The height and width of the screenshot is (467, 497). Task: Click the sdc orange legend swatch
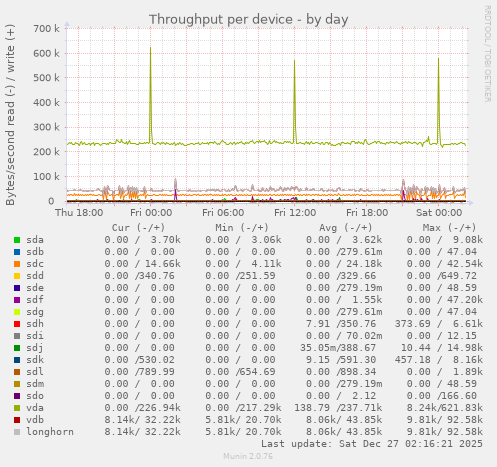[17, 264]
